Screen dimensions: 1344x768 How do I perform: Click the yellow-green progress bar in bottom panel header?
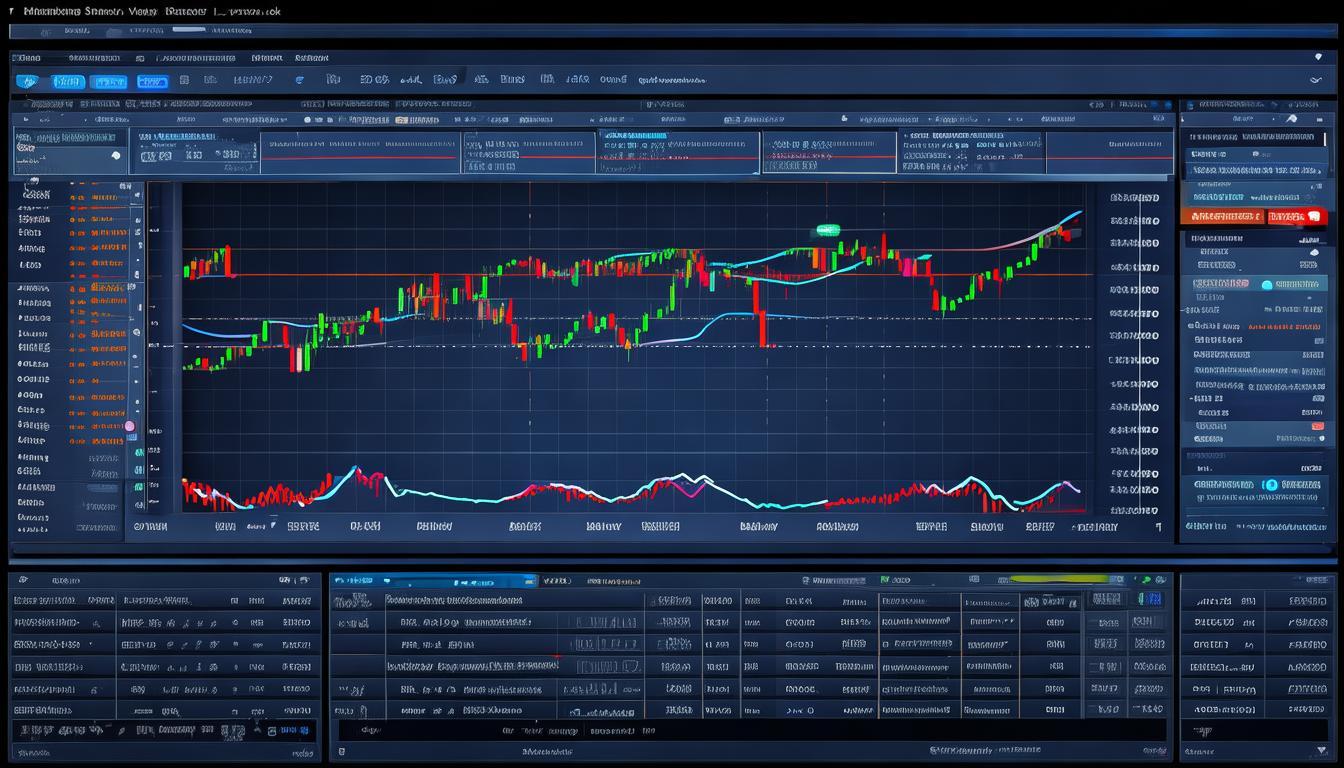click(1059, 579)
